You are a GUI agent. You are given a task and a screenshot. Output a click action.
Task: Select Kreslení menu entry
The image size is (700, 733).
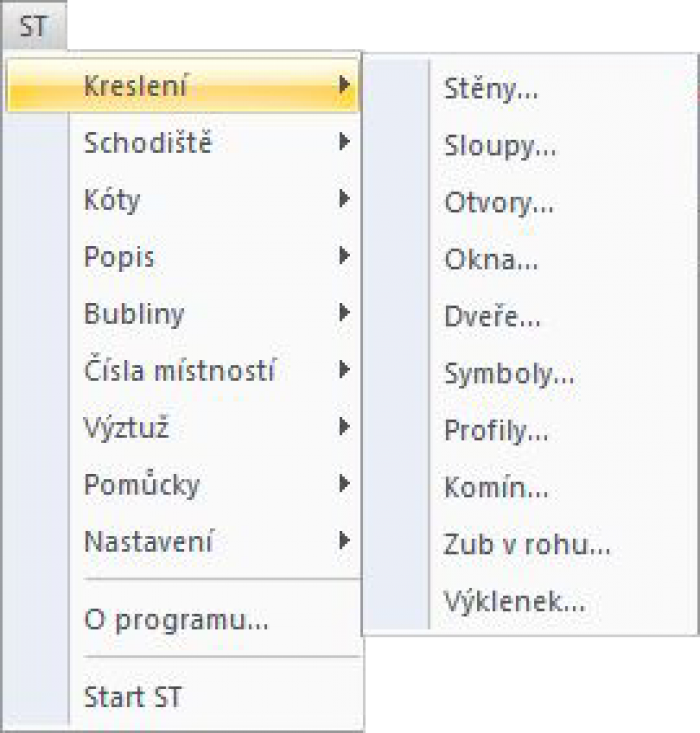[135, 85]
